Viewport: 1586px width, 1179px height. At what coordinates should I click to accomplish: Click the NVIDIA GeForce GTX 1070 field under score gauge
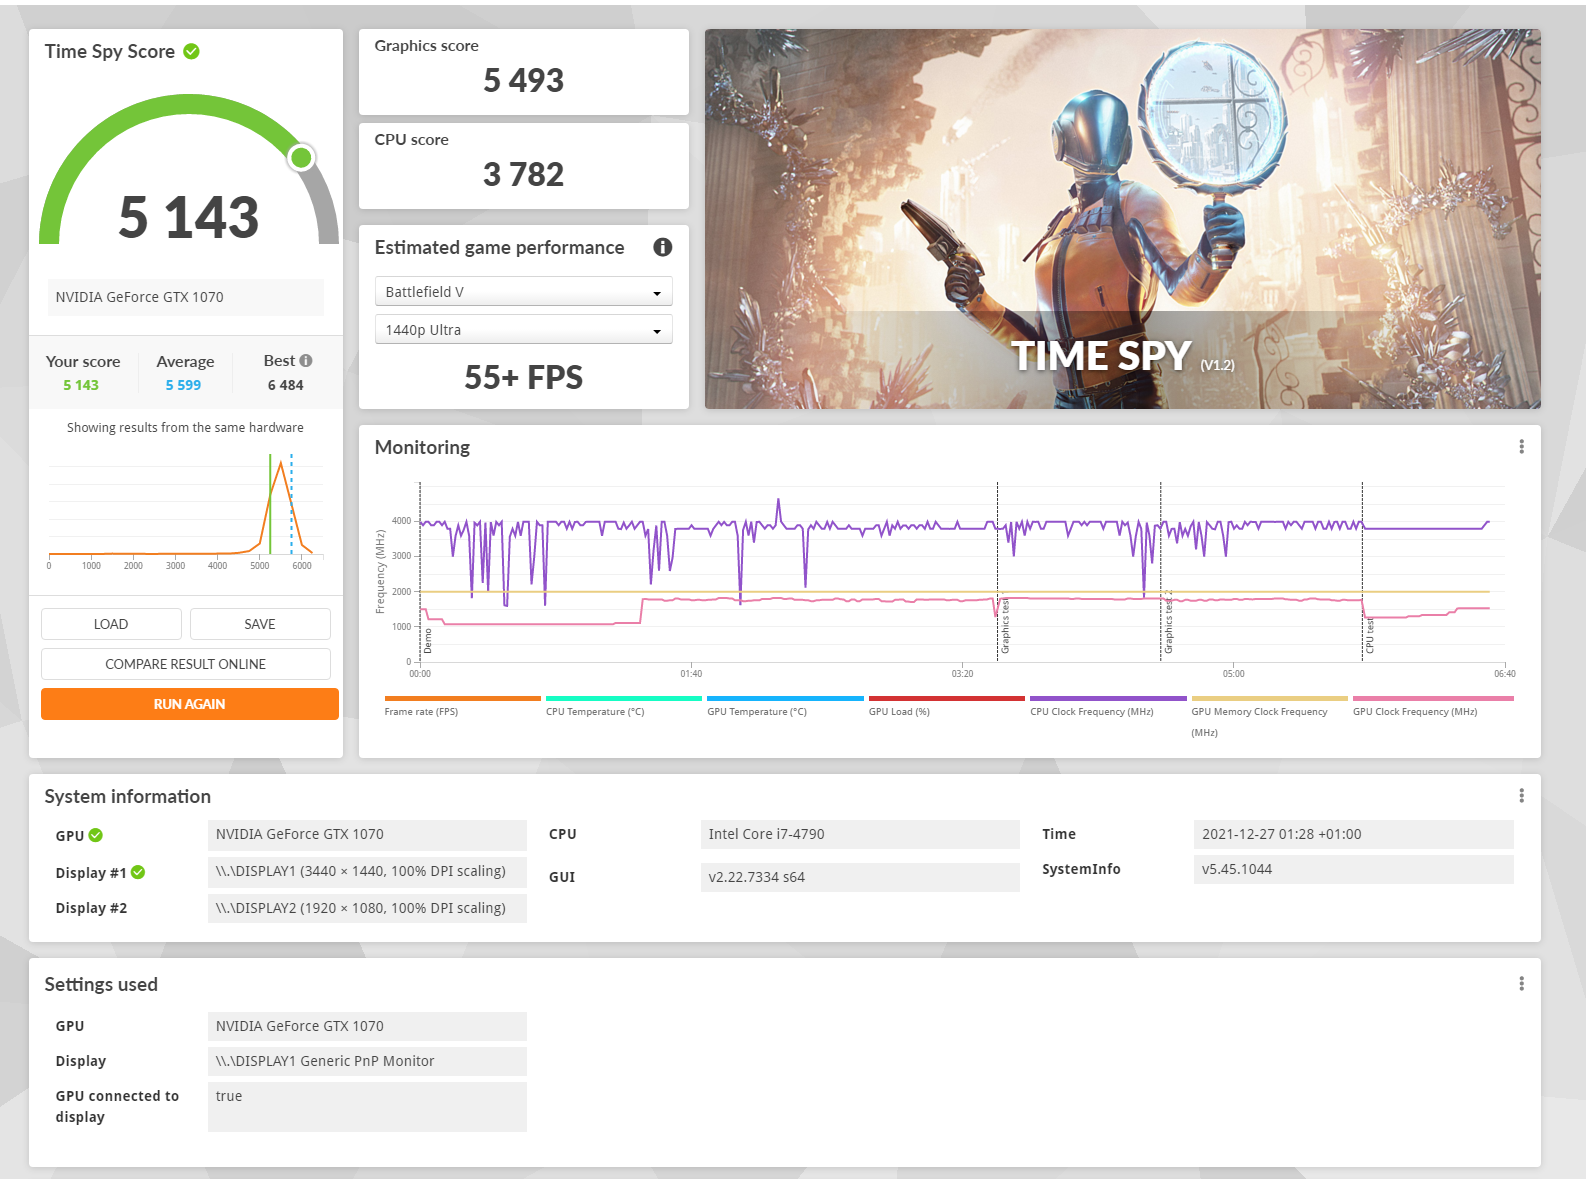pos(186,297)
